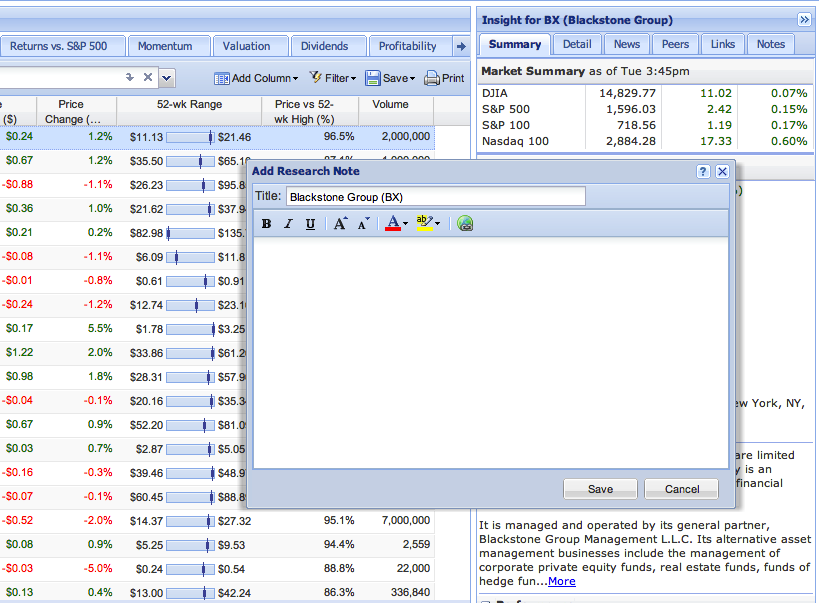Cancel the research note

point(682,489)
